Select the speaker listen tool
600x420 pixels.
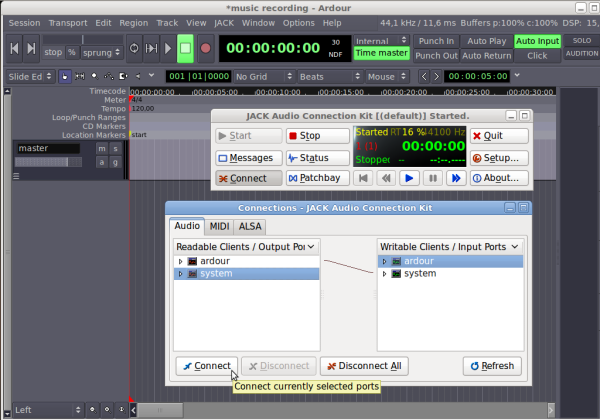coord(138,77)
